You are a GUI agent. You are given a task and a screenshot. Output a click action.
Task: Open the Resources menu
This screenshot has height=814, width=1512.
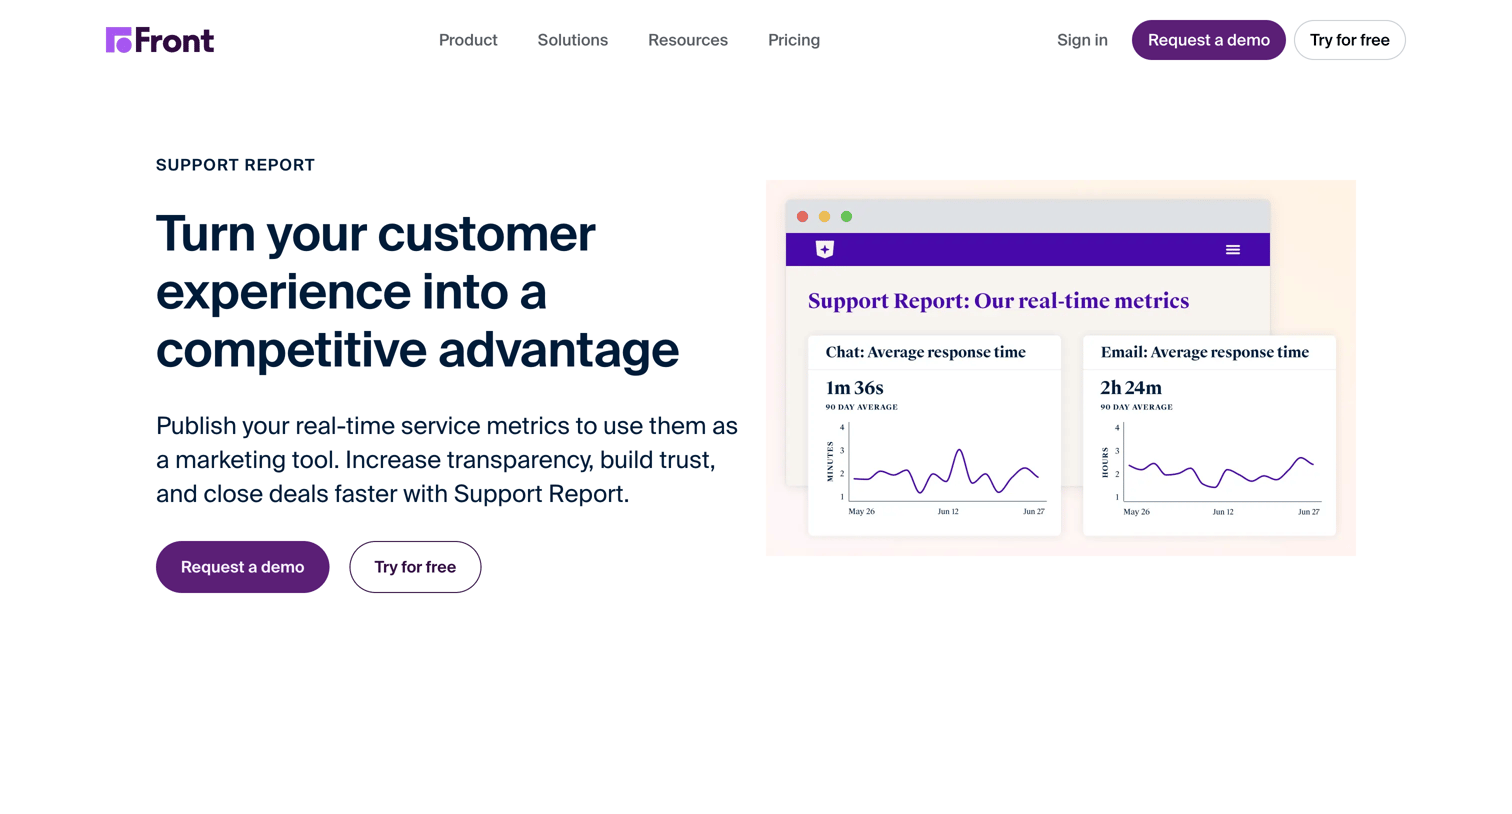688,40
